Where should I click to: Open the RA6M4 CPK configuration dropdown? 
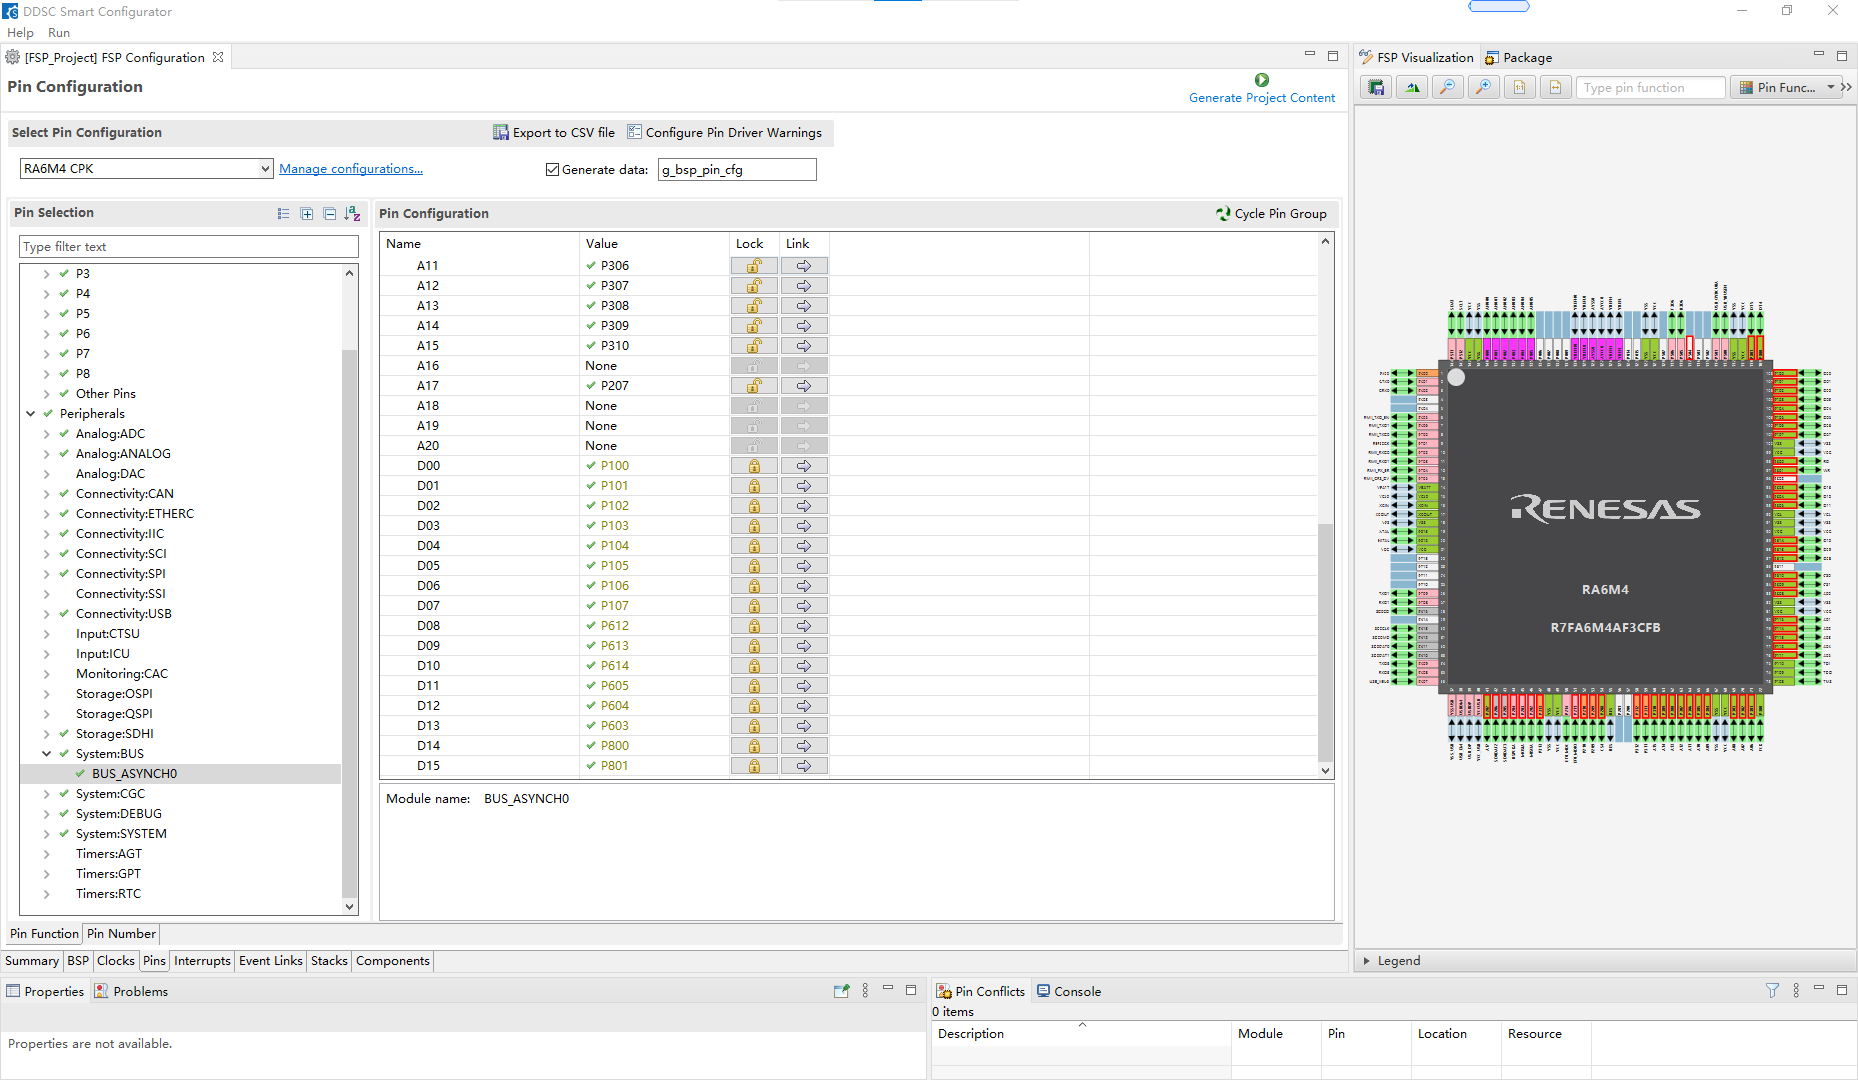[x=265, y=169]
